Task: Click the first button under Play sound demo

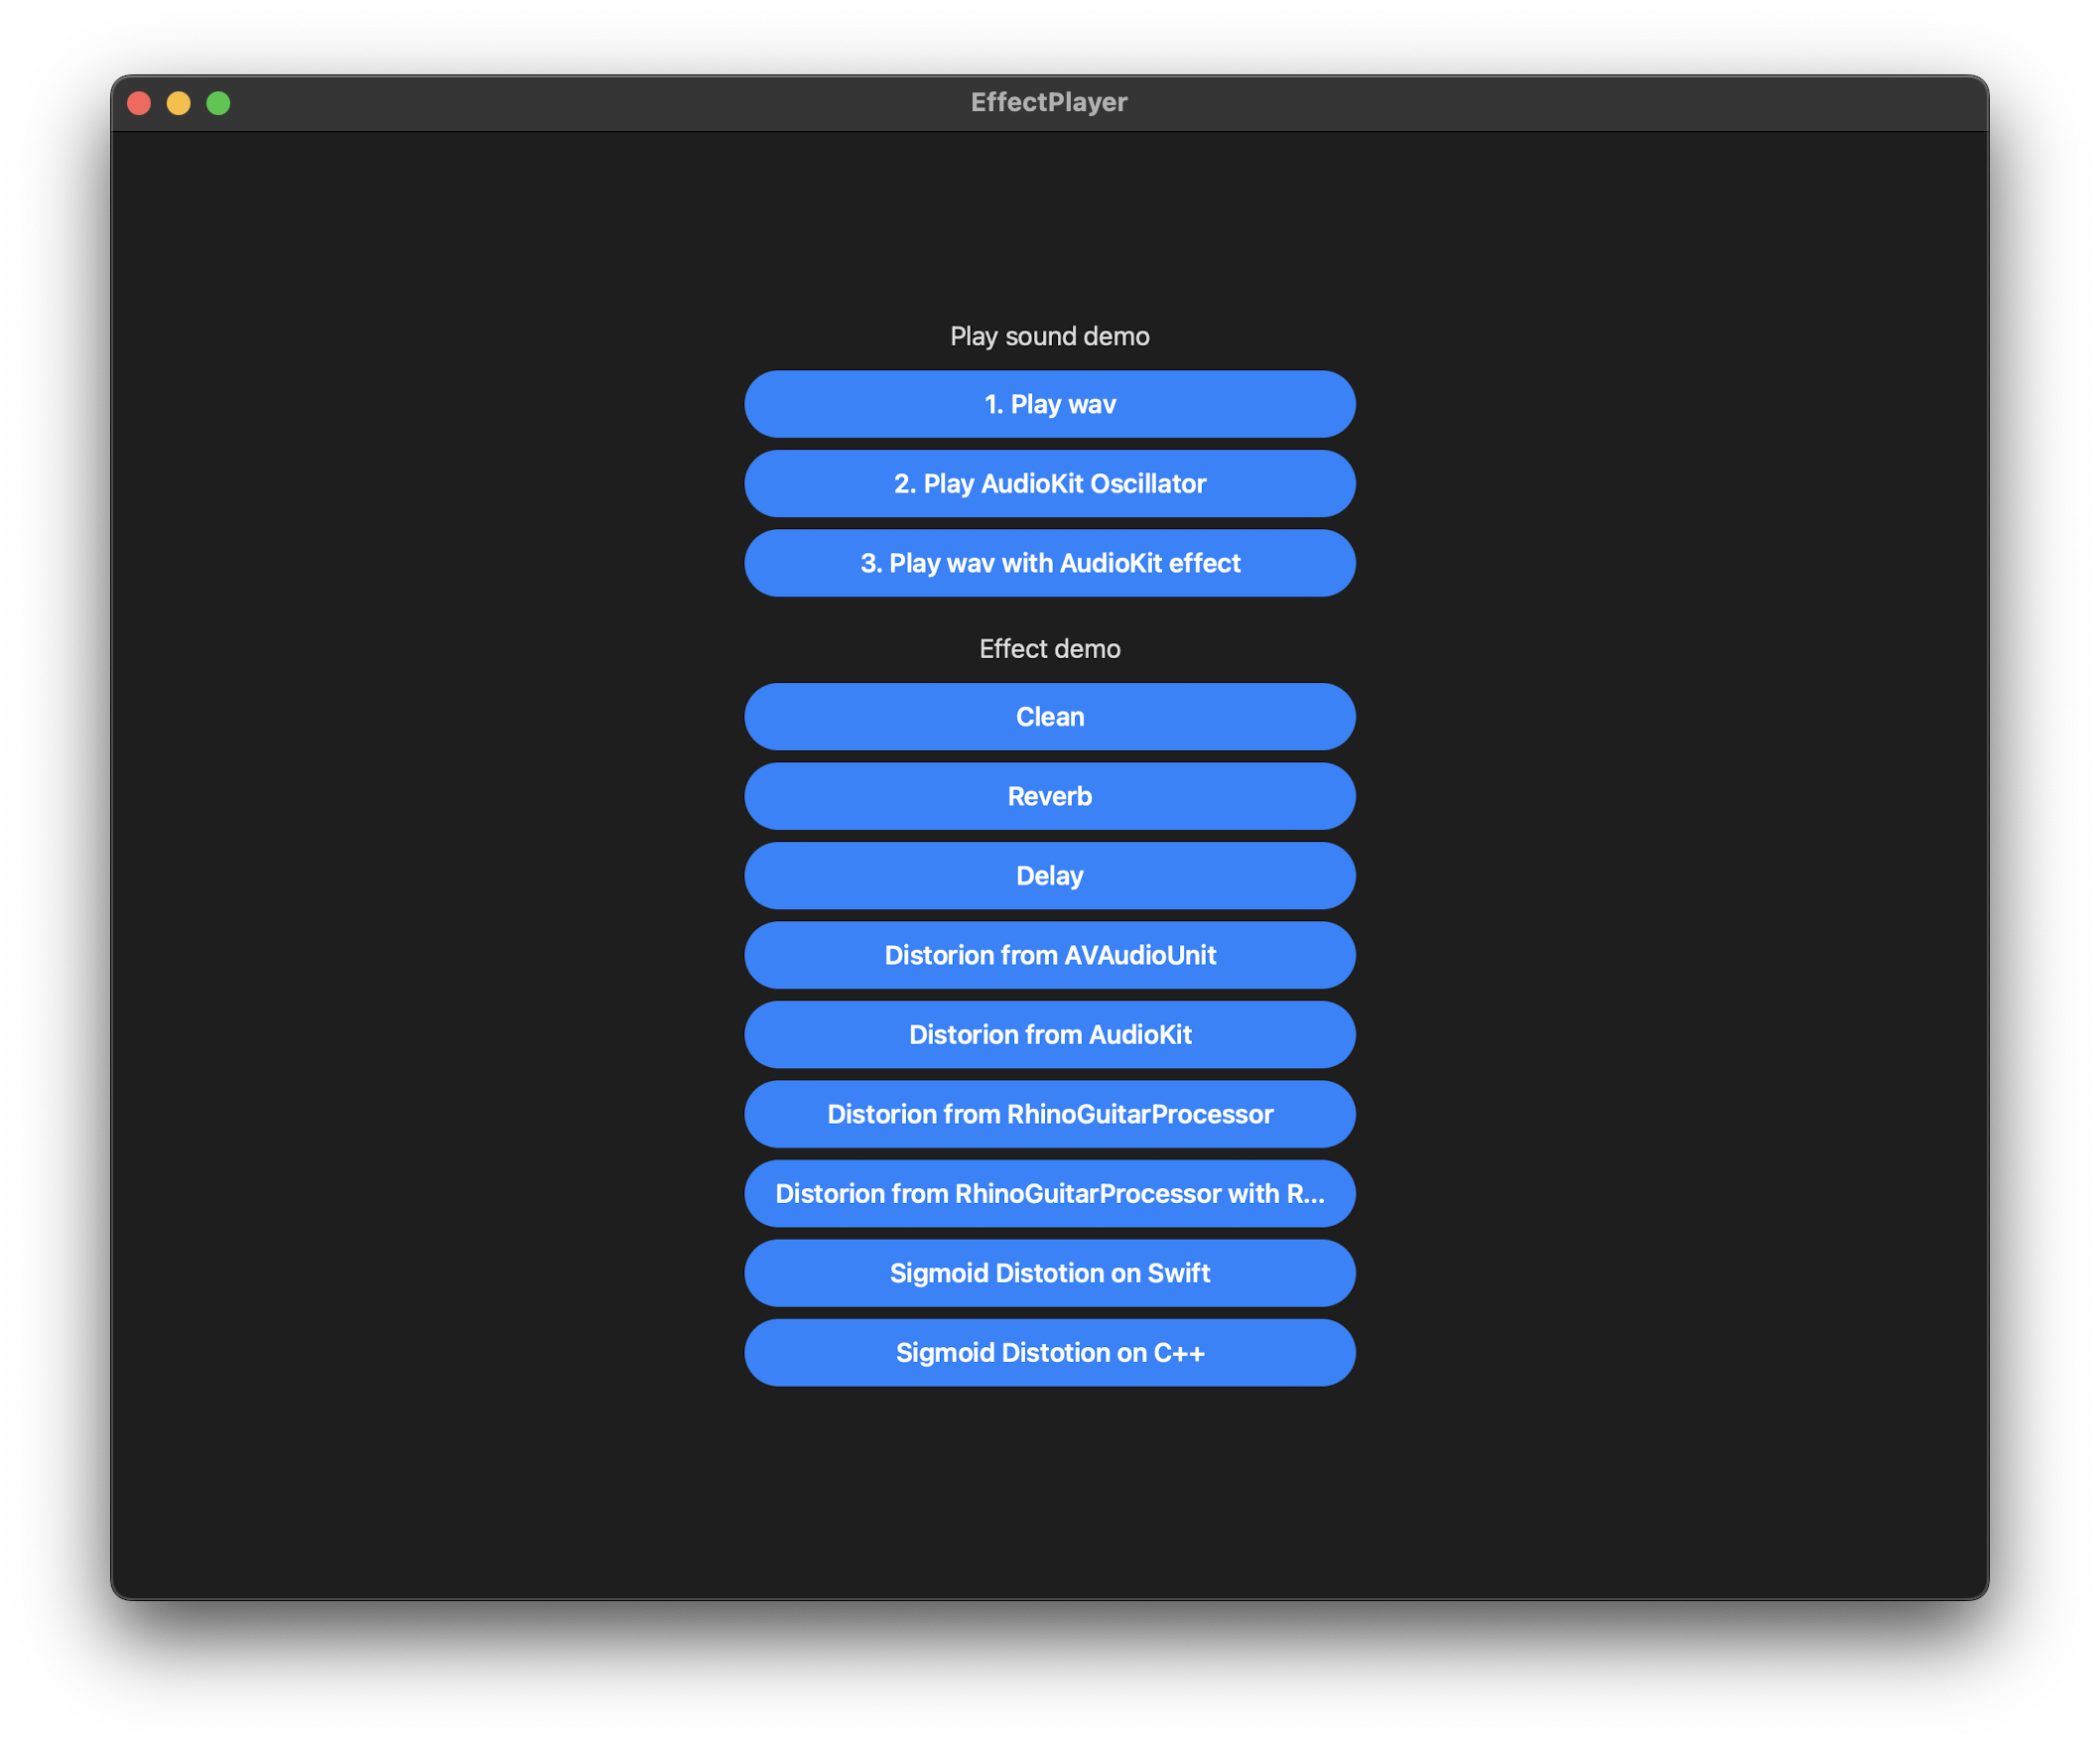Action: pyautogui.click(x=1050, y=404)
